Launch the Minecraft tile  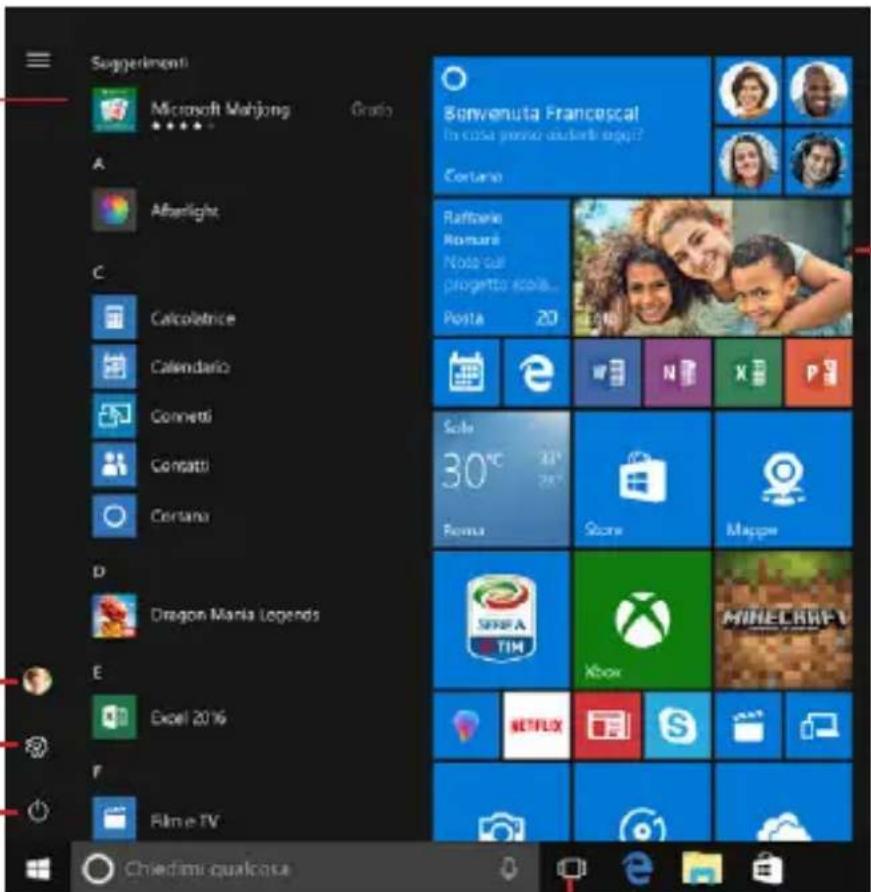click(782, 618)
